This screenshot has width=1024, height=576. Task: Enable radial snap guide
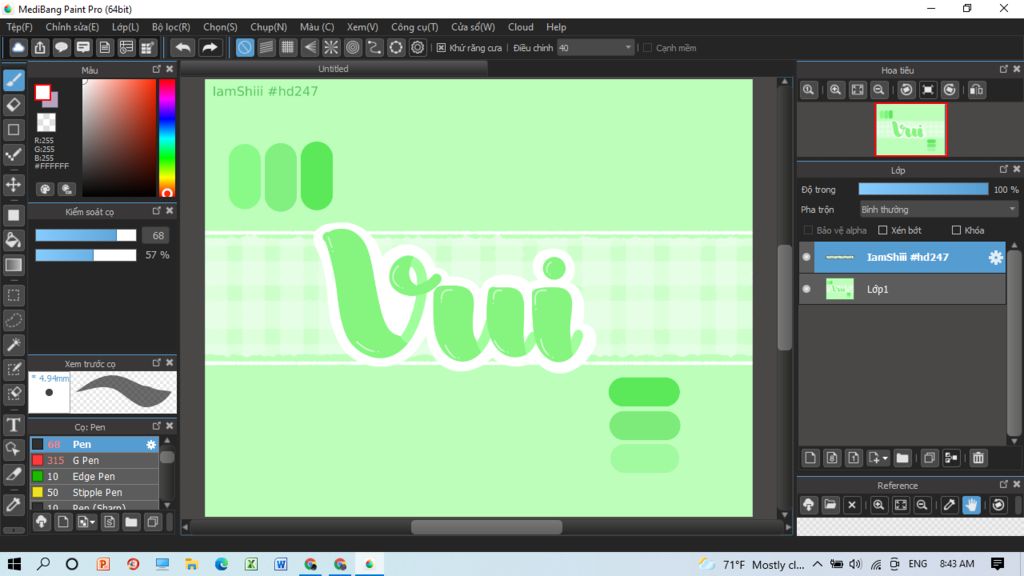[331, 48]
